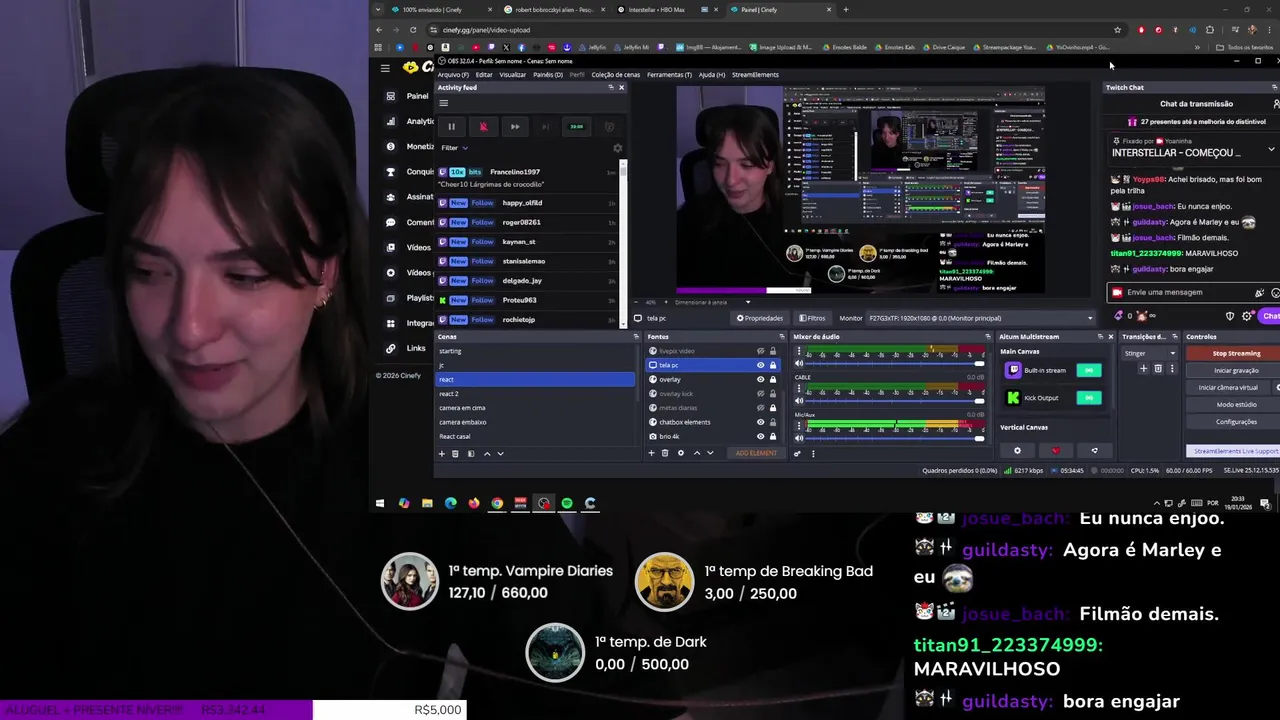Click Propriedades button for tela pc
The height and width of the screenshot is (720, 1280).
click(x=760, y=318)
